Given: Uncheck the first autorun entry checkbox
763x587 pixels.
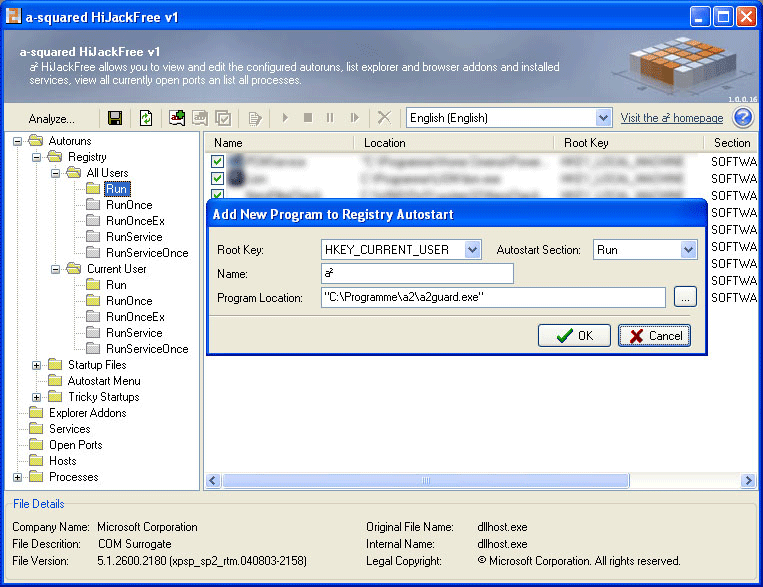Looking at the screenshot, I should (x=218, y=161).
